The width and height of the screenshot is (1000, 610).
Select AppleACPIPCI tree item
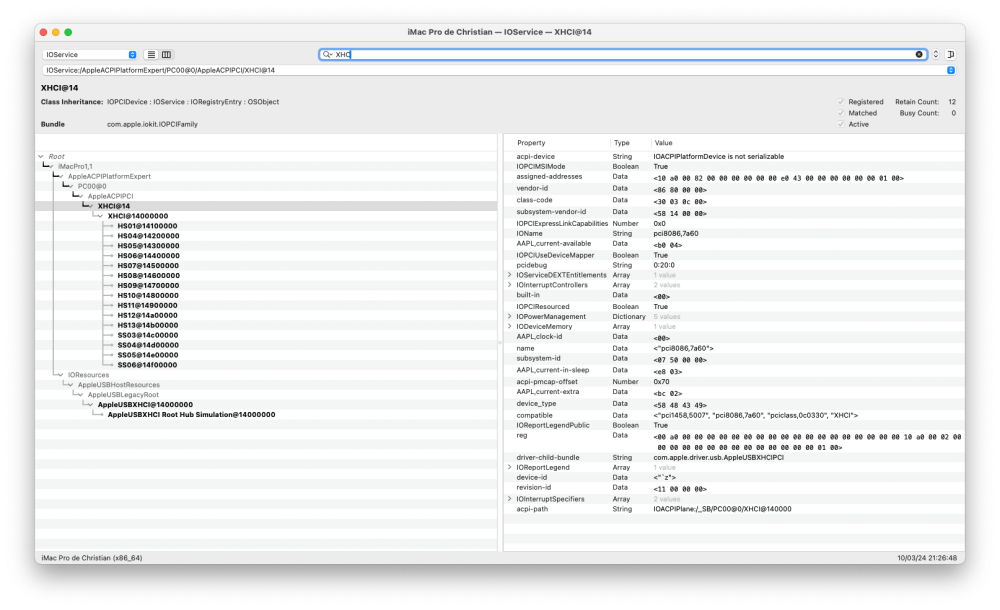click(x=110, y=197)
